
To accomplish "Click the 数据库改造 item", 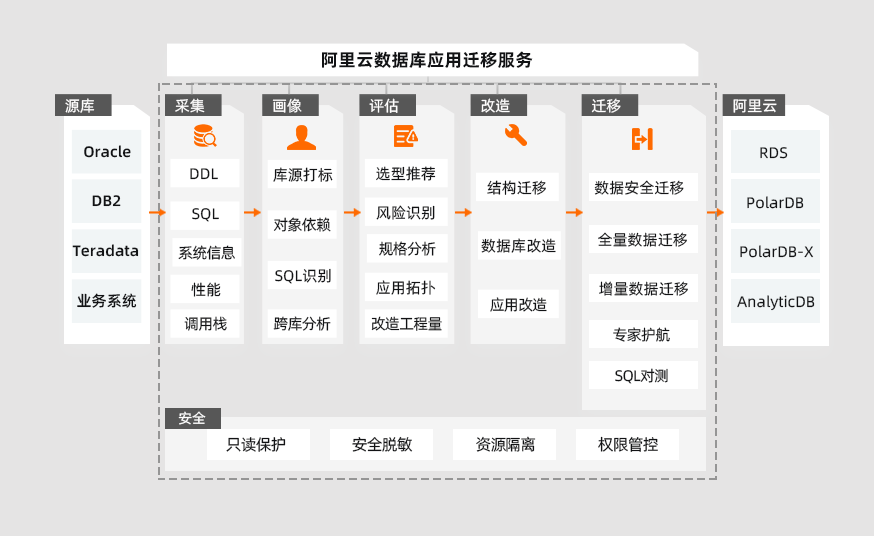I will (518, 246).
